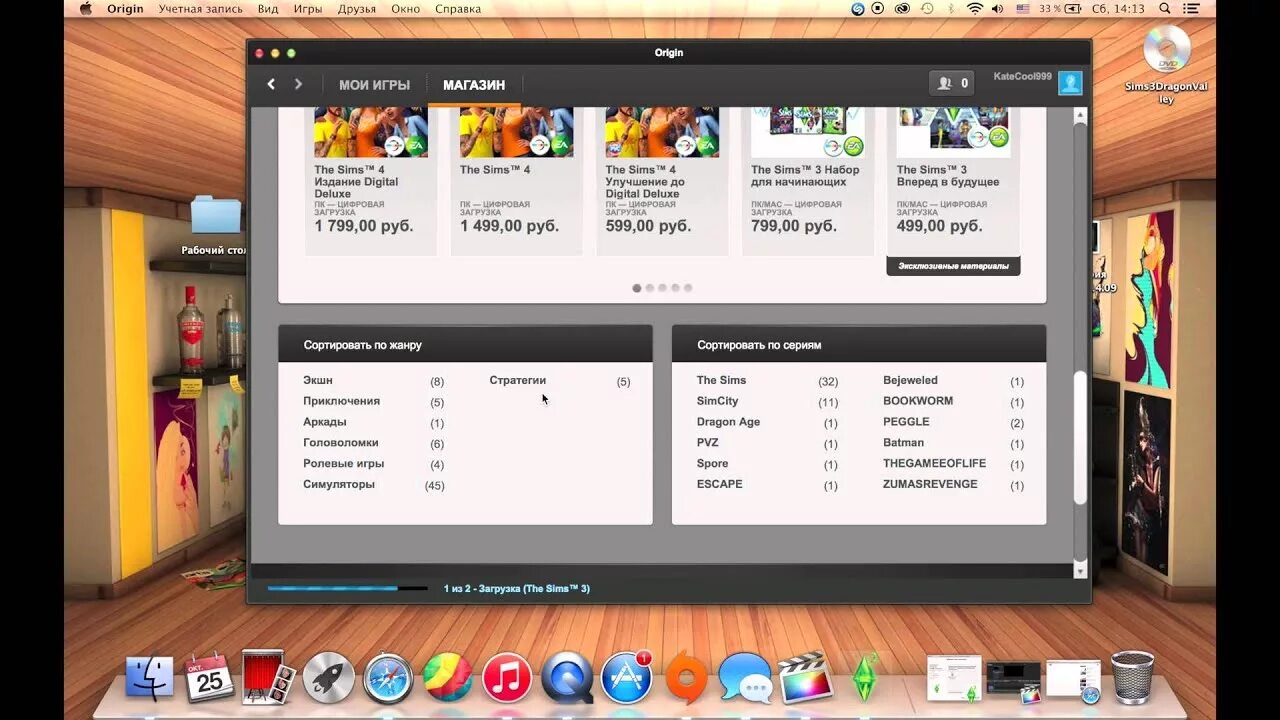The image size is (1280, 720).
Task: Browse The Sims series
Action: [x=721, y=380]
